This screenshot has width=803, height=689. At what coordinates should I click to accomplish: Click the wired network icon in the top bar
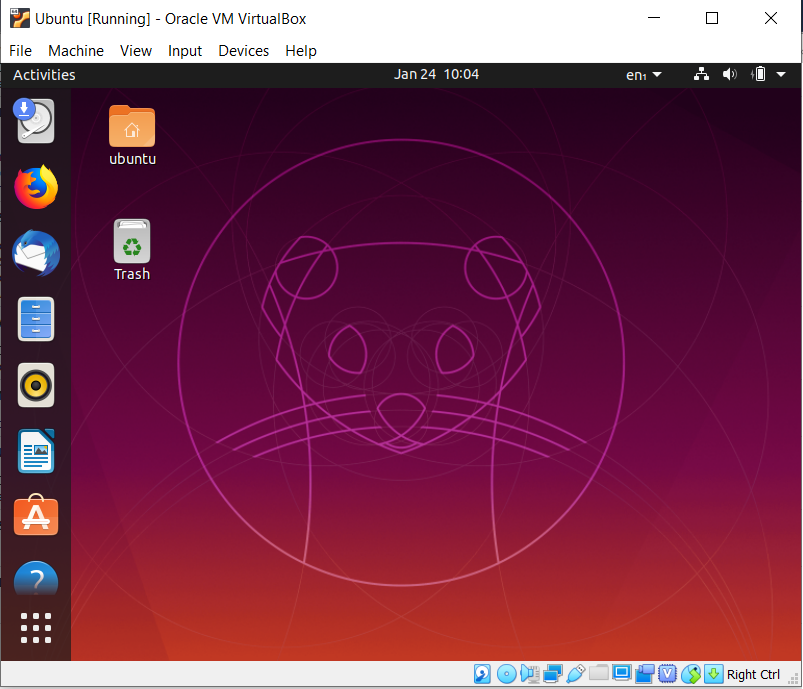pyautogui.click(x=701, y=74)
